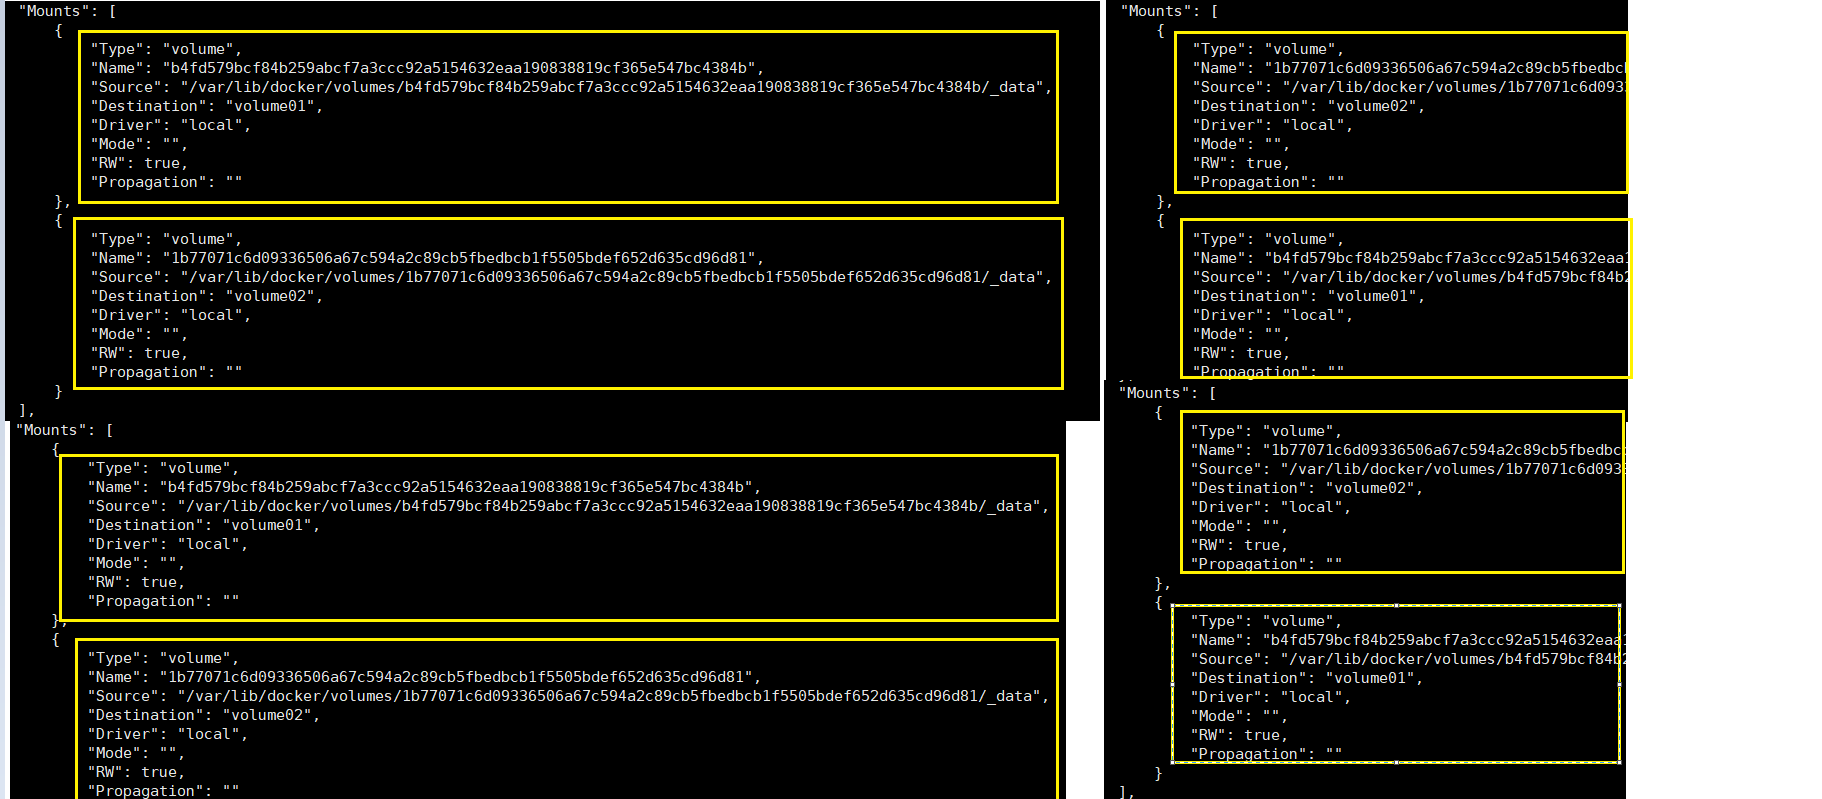
Task: Click Destination "volume01" in upper-left terminal
Action: click(207, 106)
